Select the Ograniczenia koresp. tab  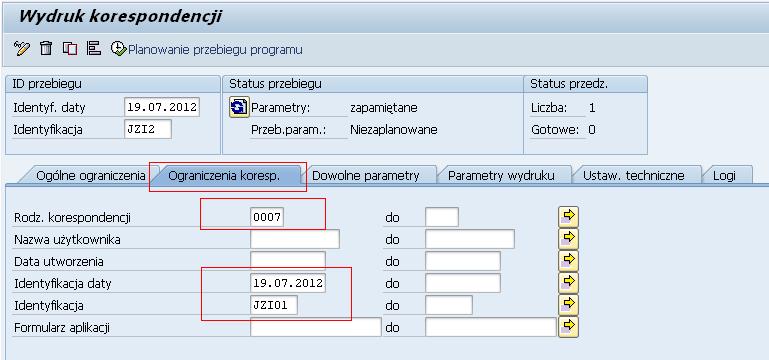(224, 176)
